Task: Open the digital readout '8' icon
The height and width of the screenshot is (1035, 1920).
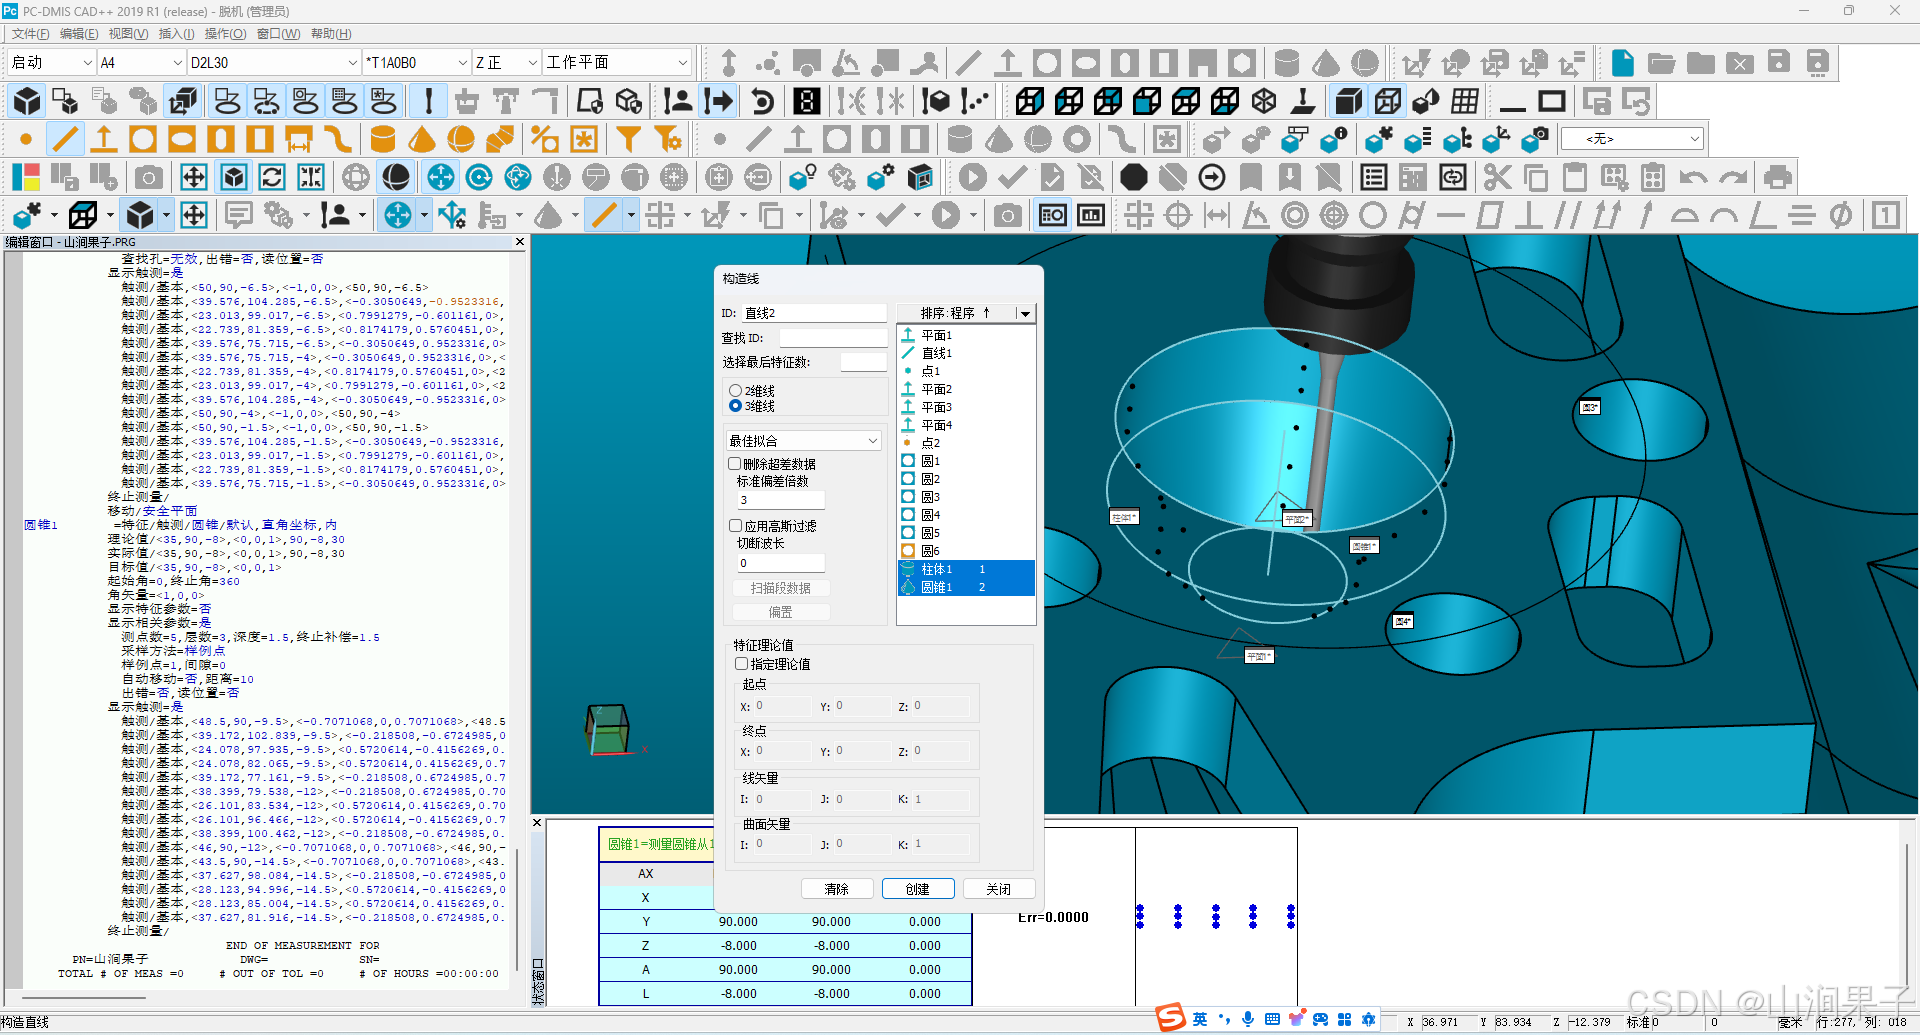Action: point(807,101)
